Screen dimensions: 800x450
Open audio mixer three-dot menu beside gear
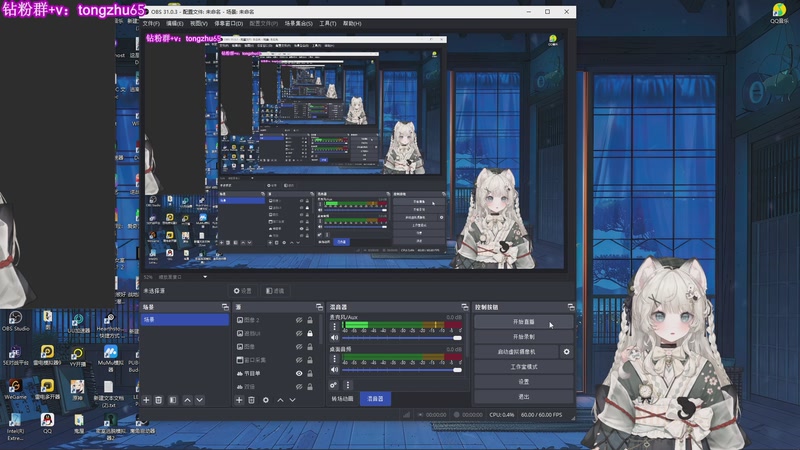pyautogui.click(x=347, y=385)
